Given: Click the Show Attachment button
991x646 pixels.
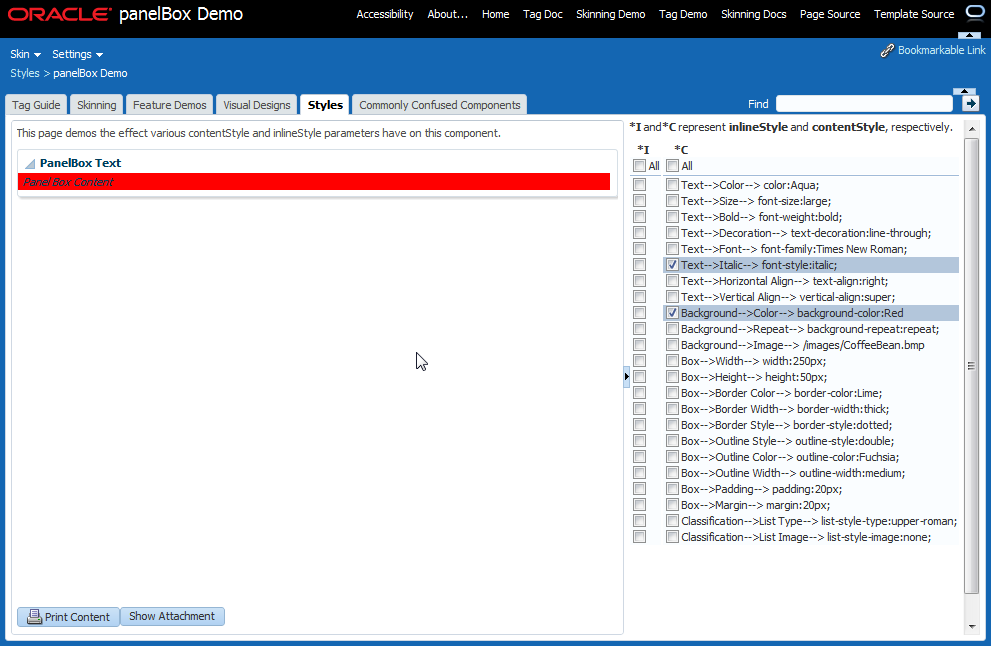Looking at the screenshot, I should pos(172,616).
